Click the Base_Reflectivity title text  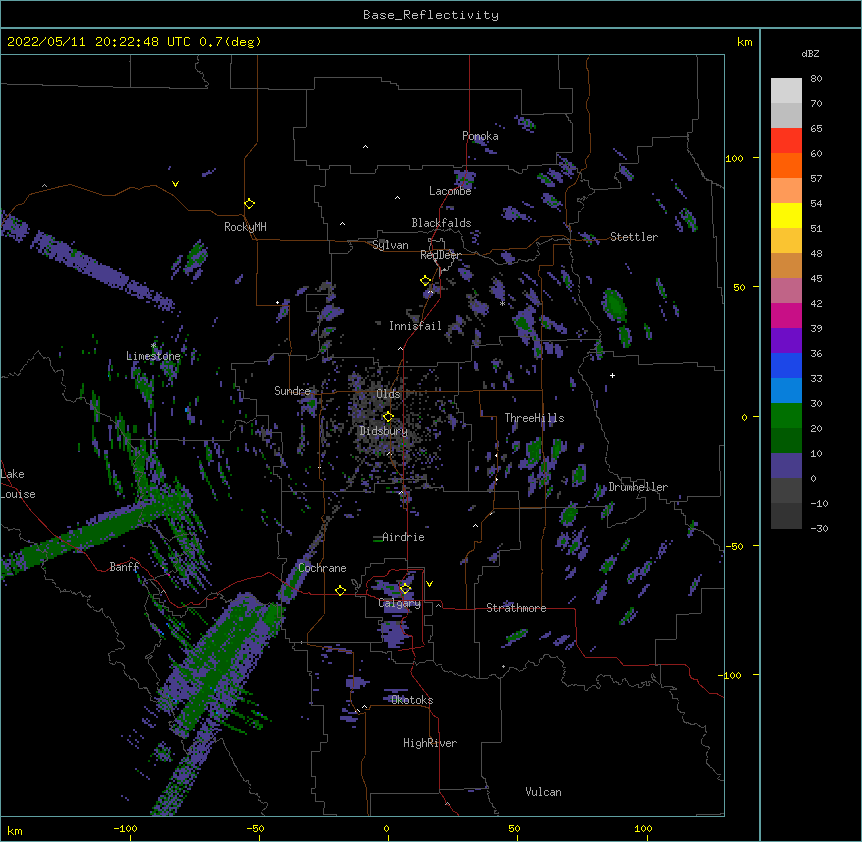pos(431,15)
